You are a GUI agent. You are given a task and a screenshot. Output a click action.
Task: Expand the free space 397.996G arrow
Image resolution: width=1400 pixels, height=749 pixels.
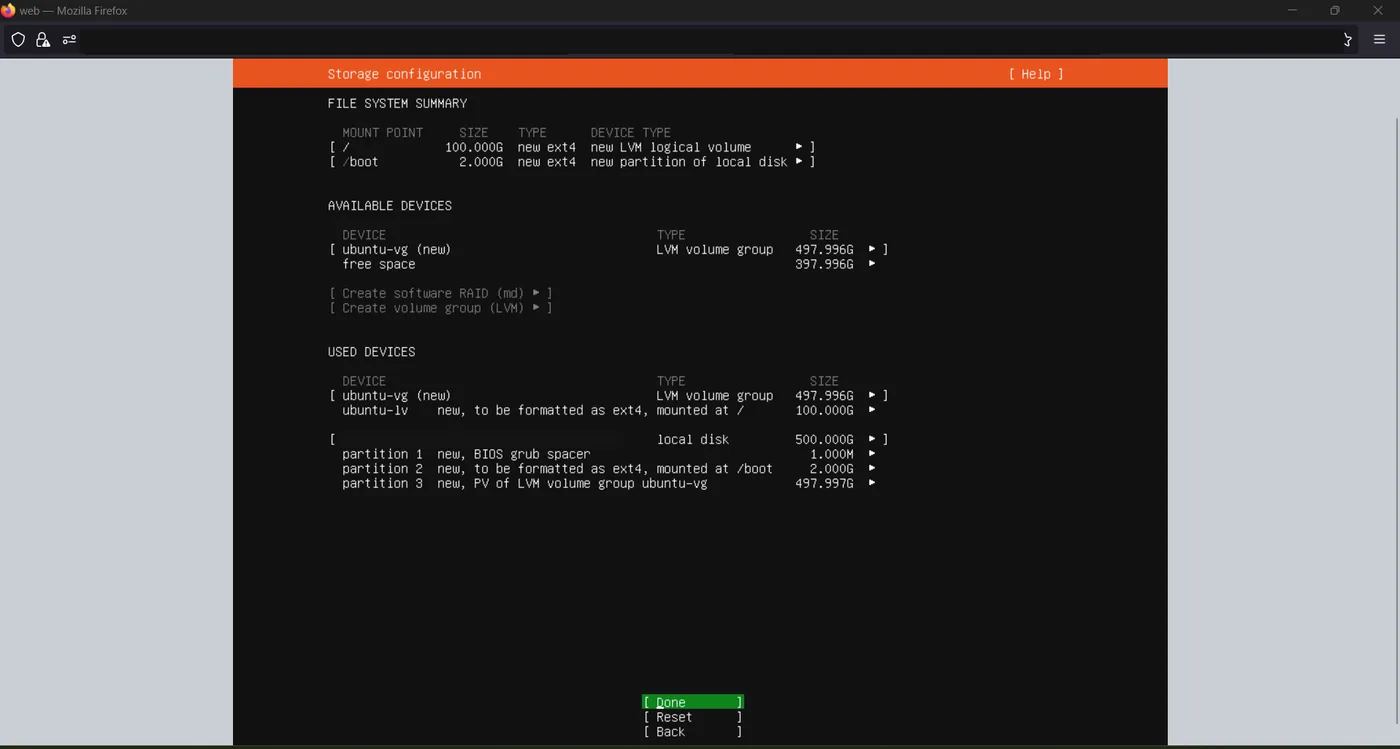(x=872, y=264)
